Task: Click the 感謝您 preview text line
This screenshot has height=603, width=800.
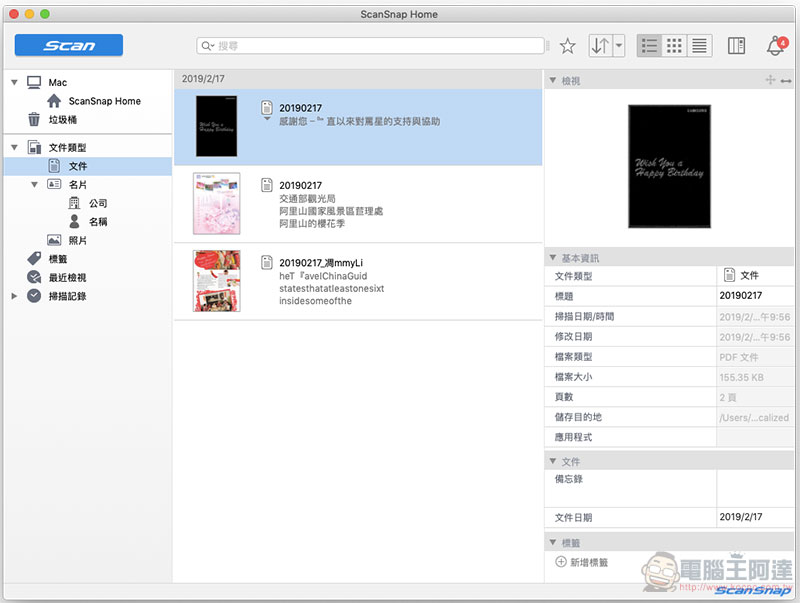Action: pyautogui.click(x=359, y=121)
